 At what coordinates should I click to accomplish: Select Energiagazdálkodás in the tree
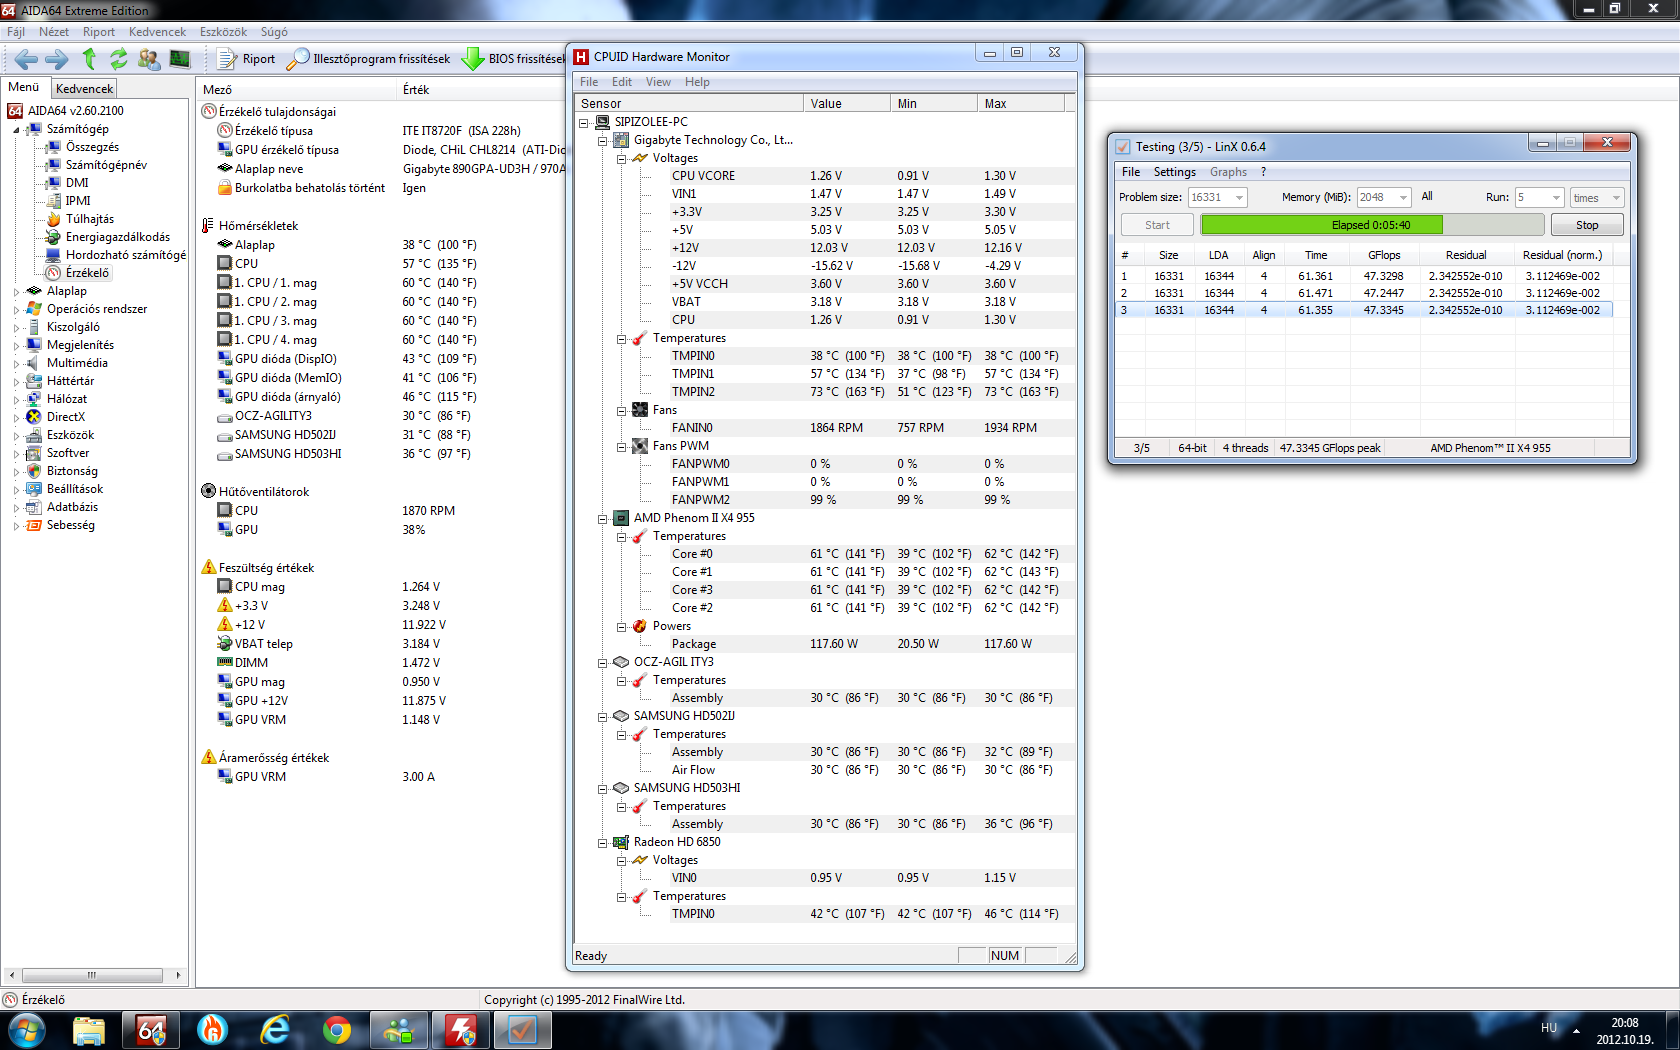tap(117, 237)
